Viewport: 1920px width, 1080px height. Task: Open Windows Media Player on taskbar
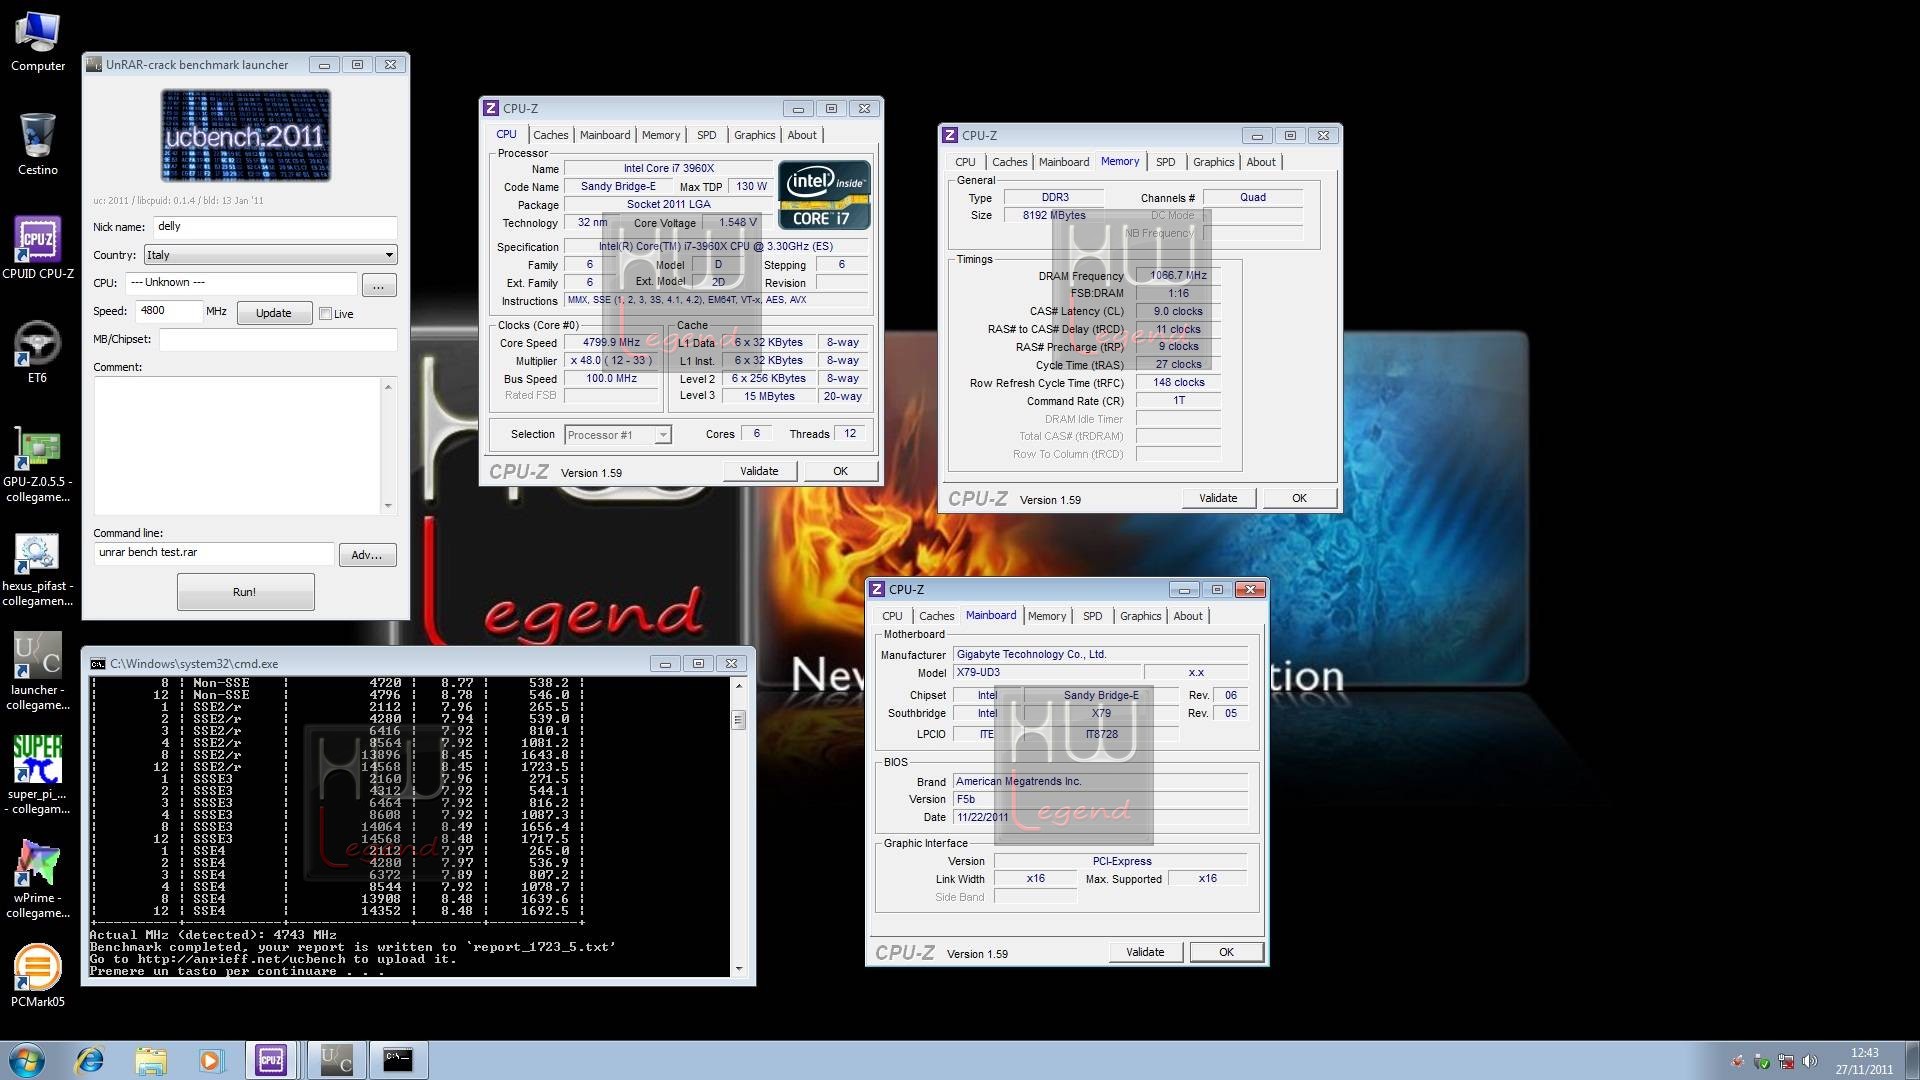[x=210, y=1060]
